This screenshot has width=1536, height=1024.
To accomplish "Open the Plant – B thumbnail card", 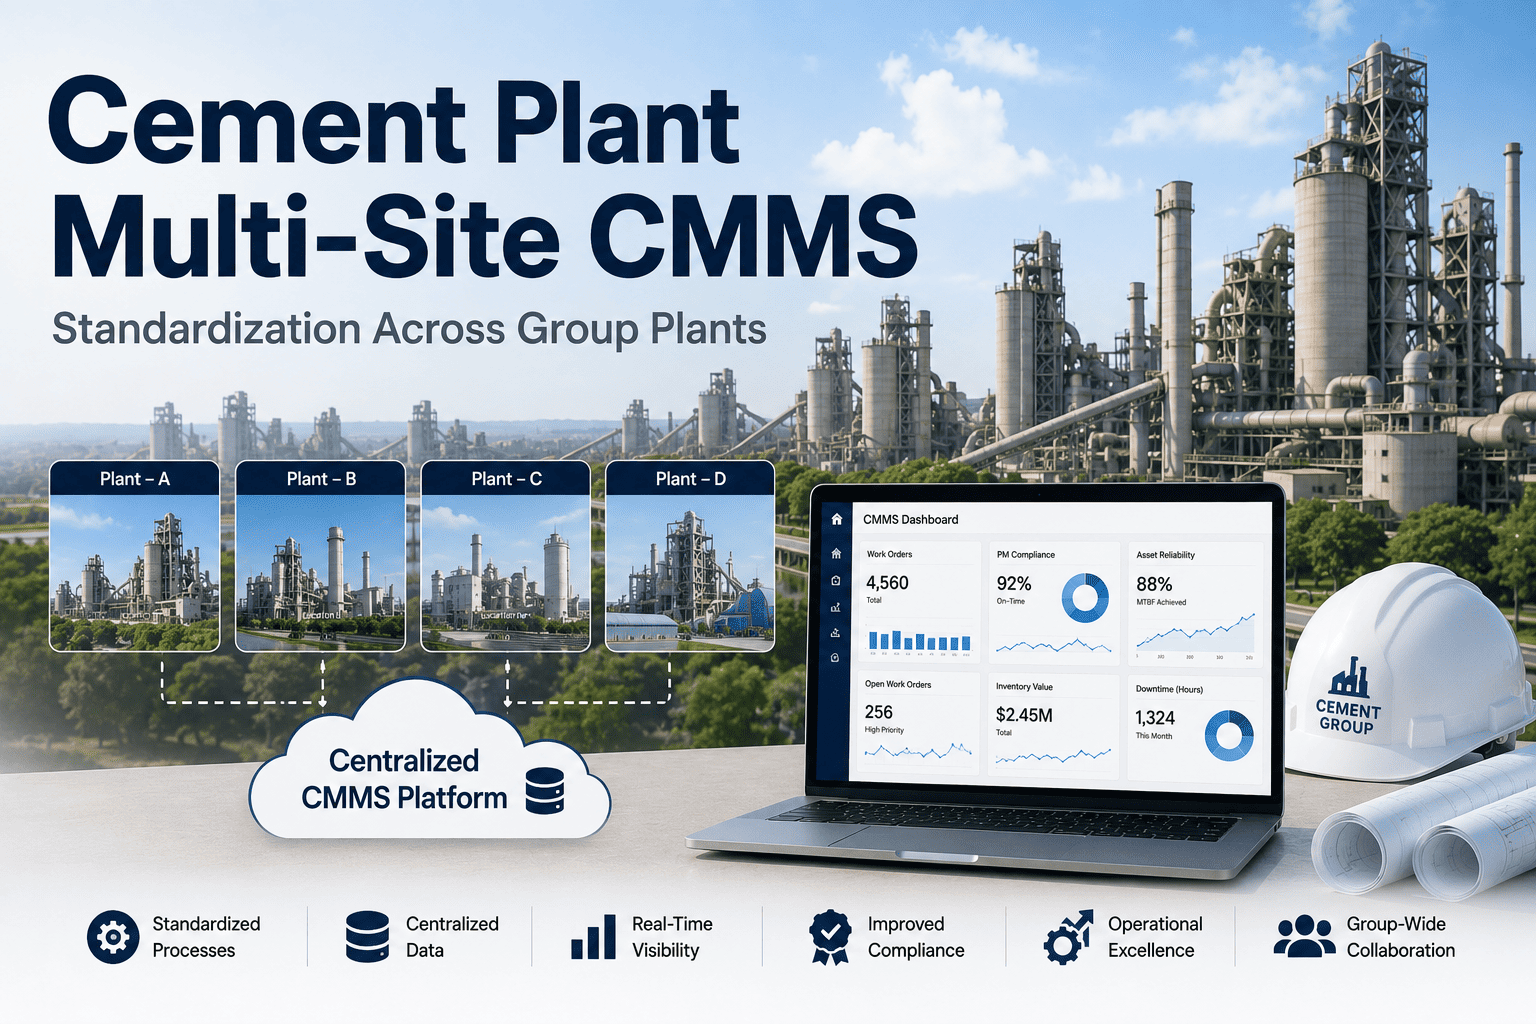I will pyautogui.click(x=321, y=556).
